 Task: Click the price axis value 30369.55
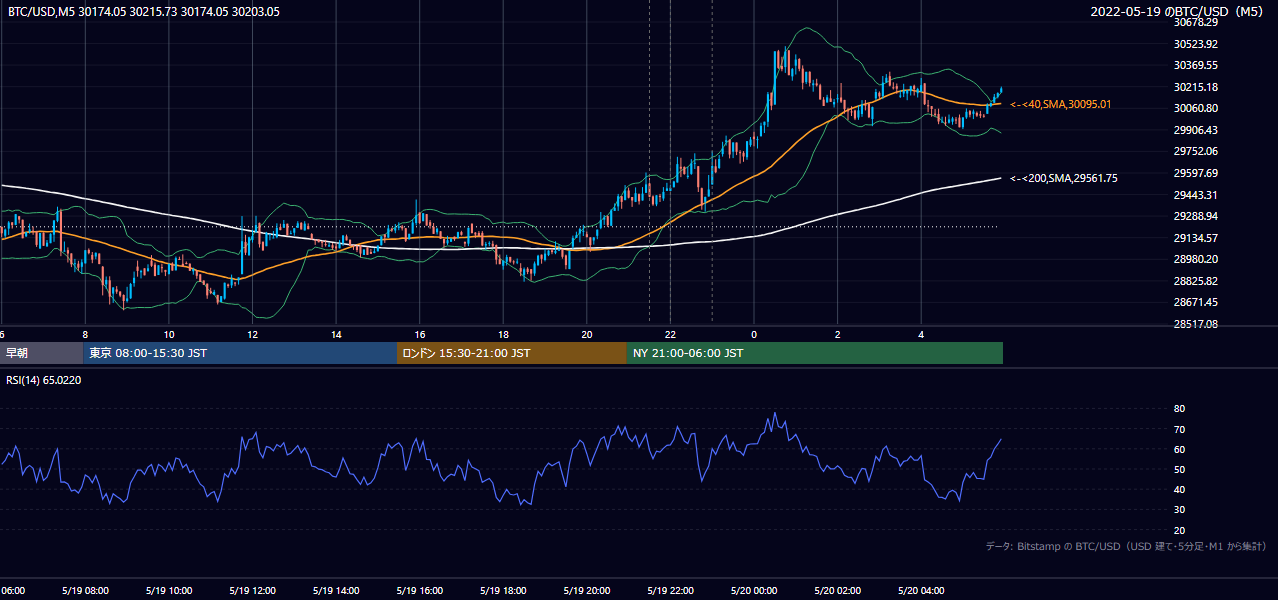click(x=1197, y=65)
